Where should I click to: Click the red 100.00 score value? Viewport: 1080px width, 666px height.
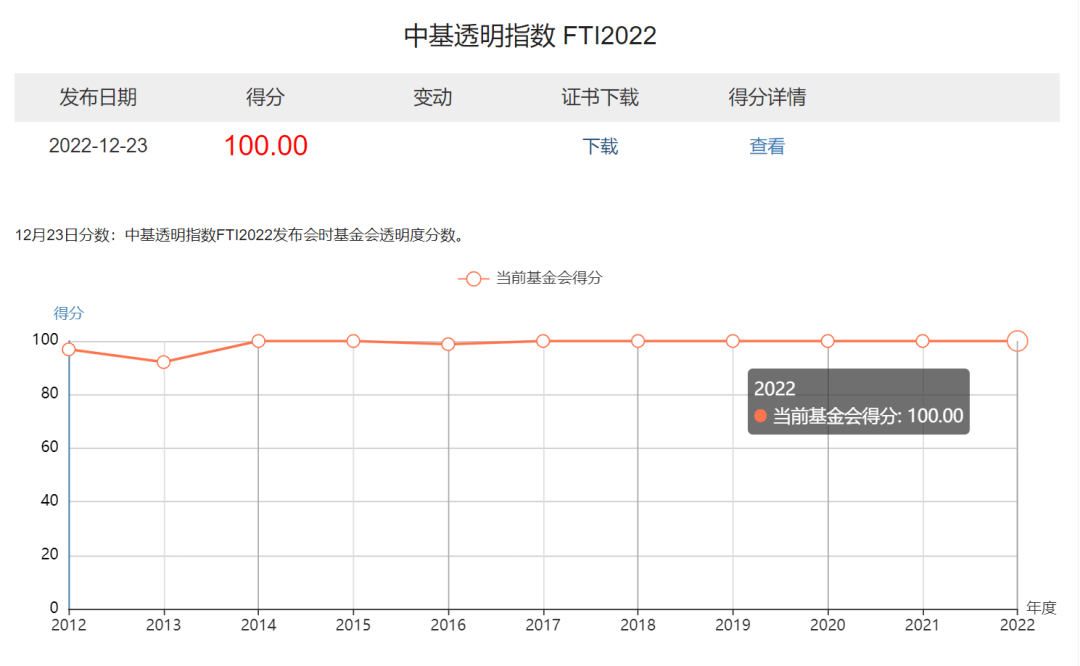[x=265, y=146]
